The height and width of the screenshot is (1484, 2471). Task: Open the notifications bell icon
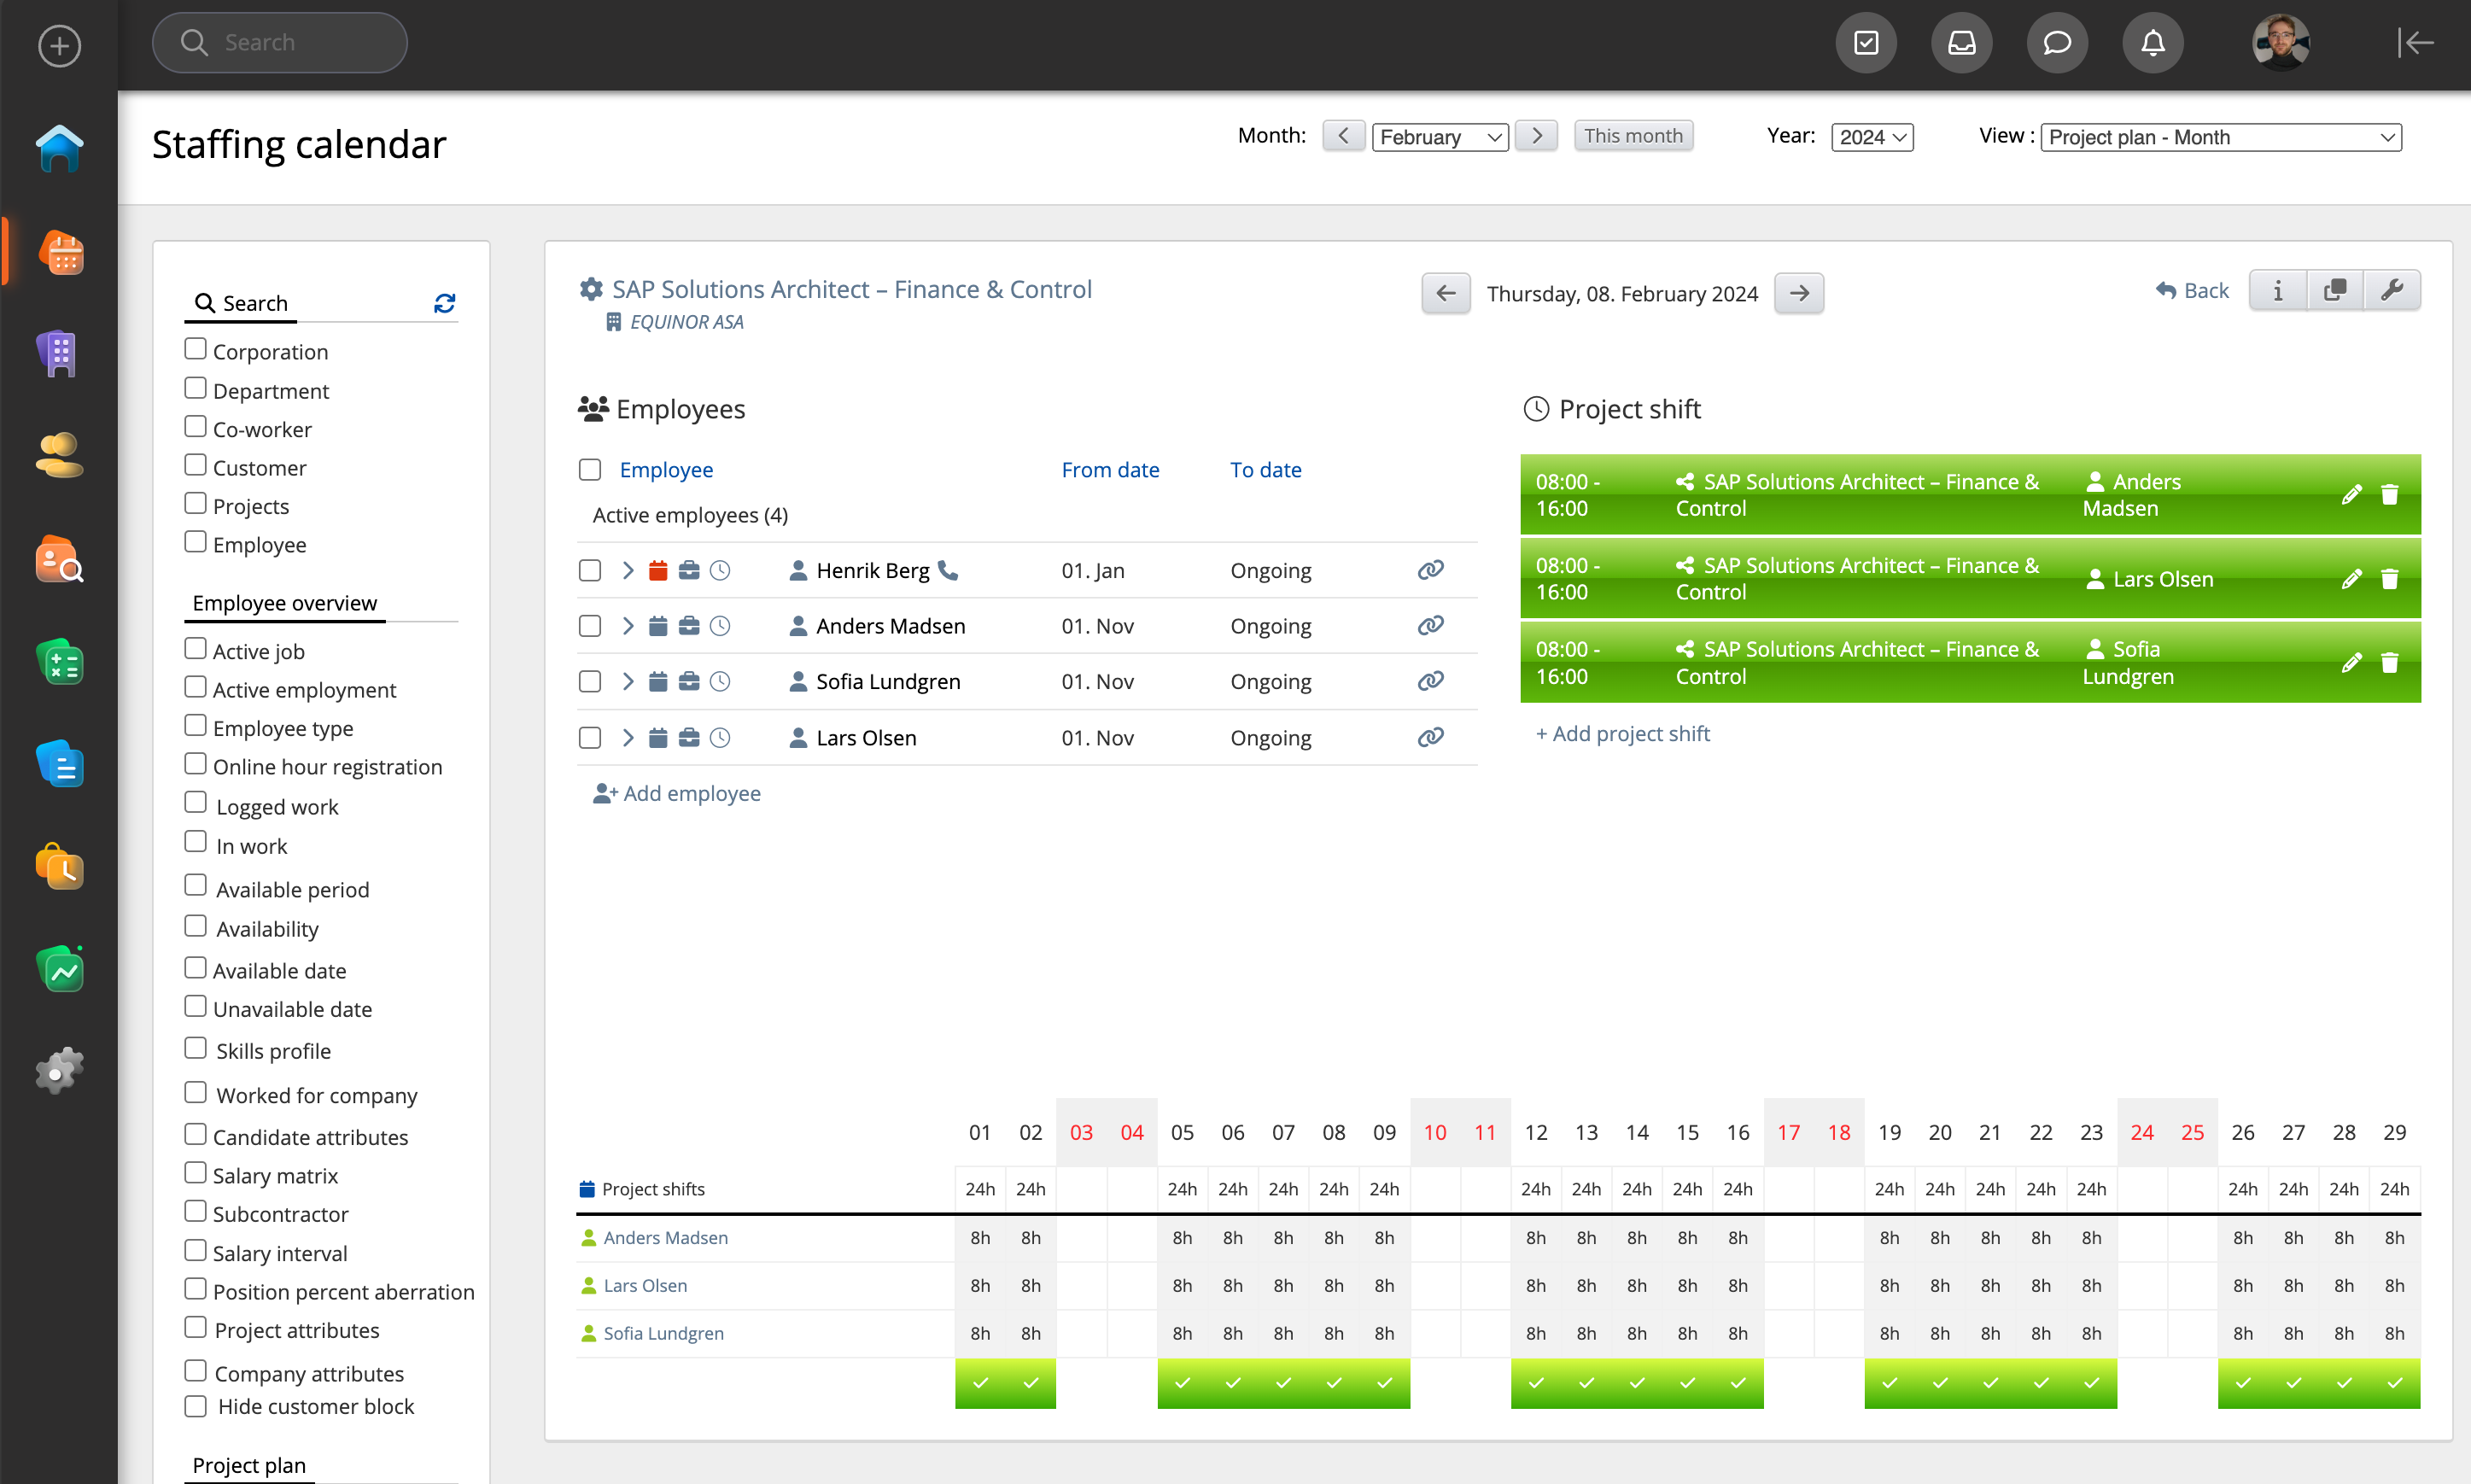[2152, 43]
